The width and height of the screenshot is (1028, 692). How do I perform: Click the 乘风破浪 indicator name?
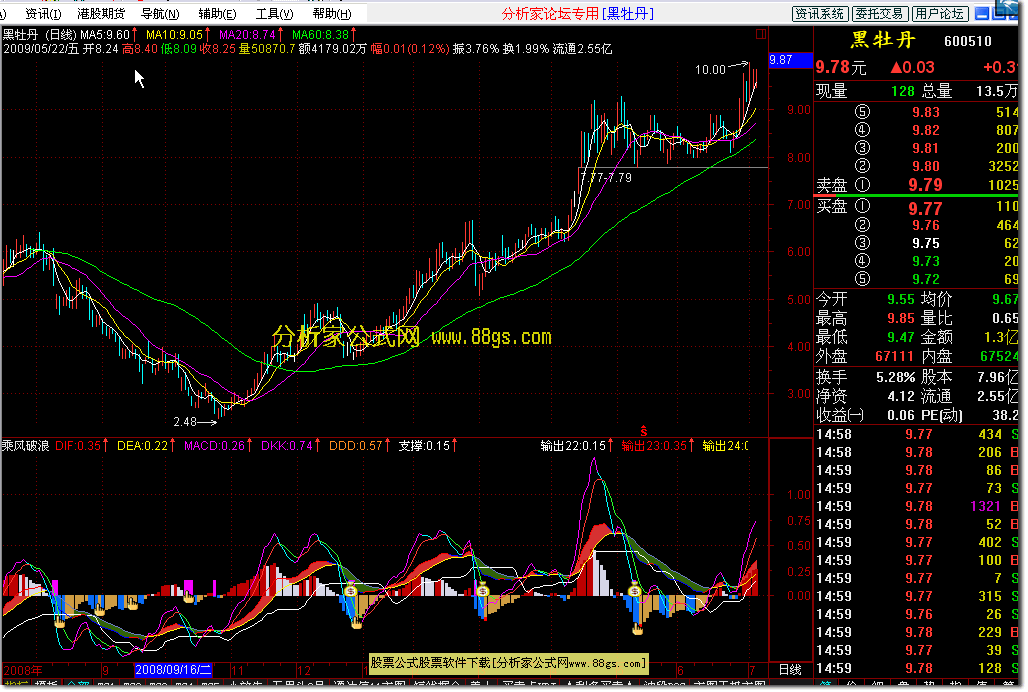click(25, 446)
